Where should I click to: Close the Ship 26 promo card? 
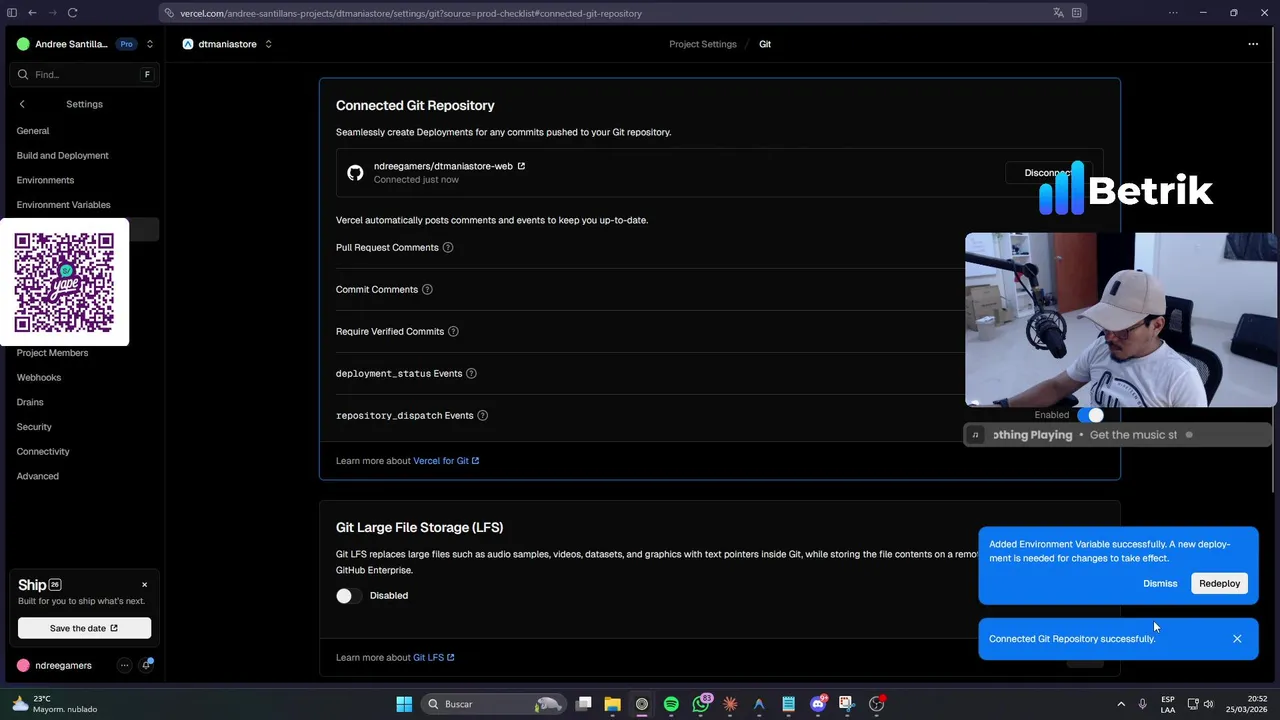pyautogui.click(x=144, y=585)
